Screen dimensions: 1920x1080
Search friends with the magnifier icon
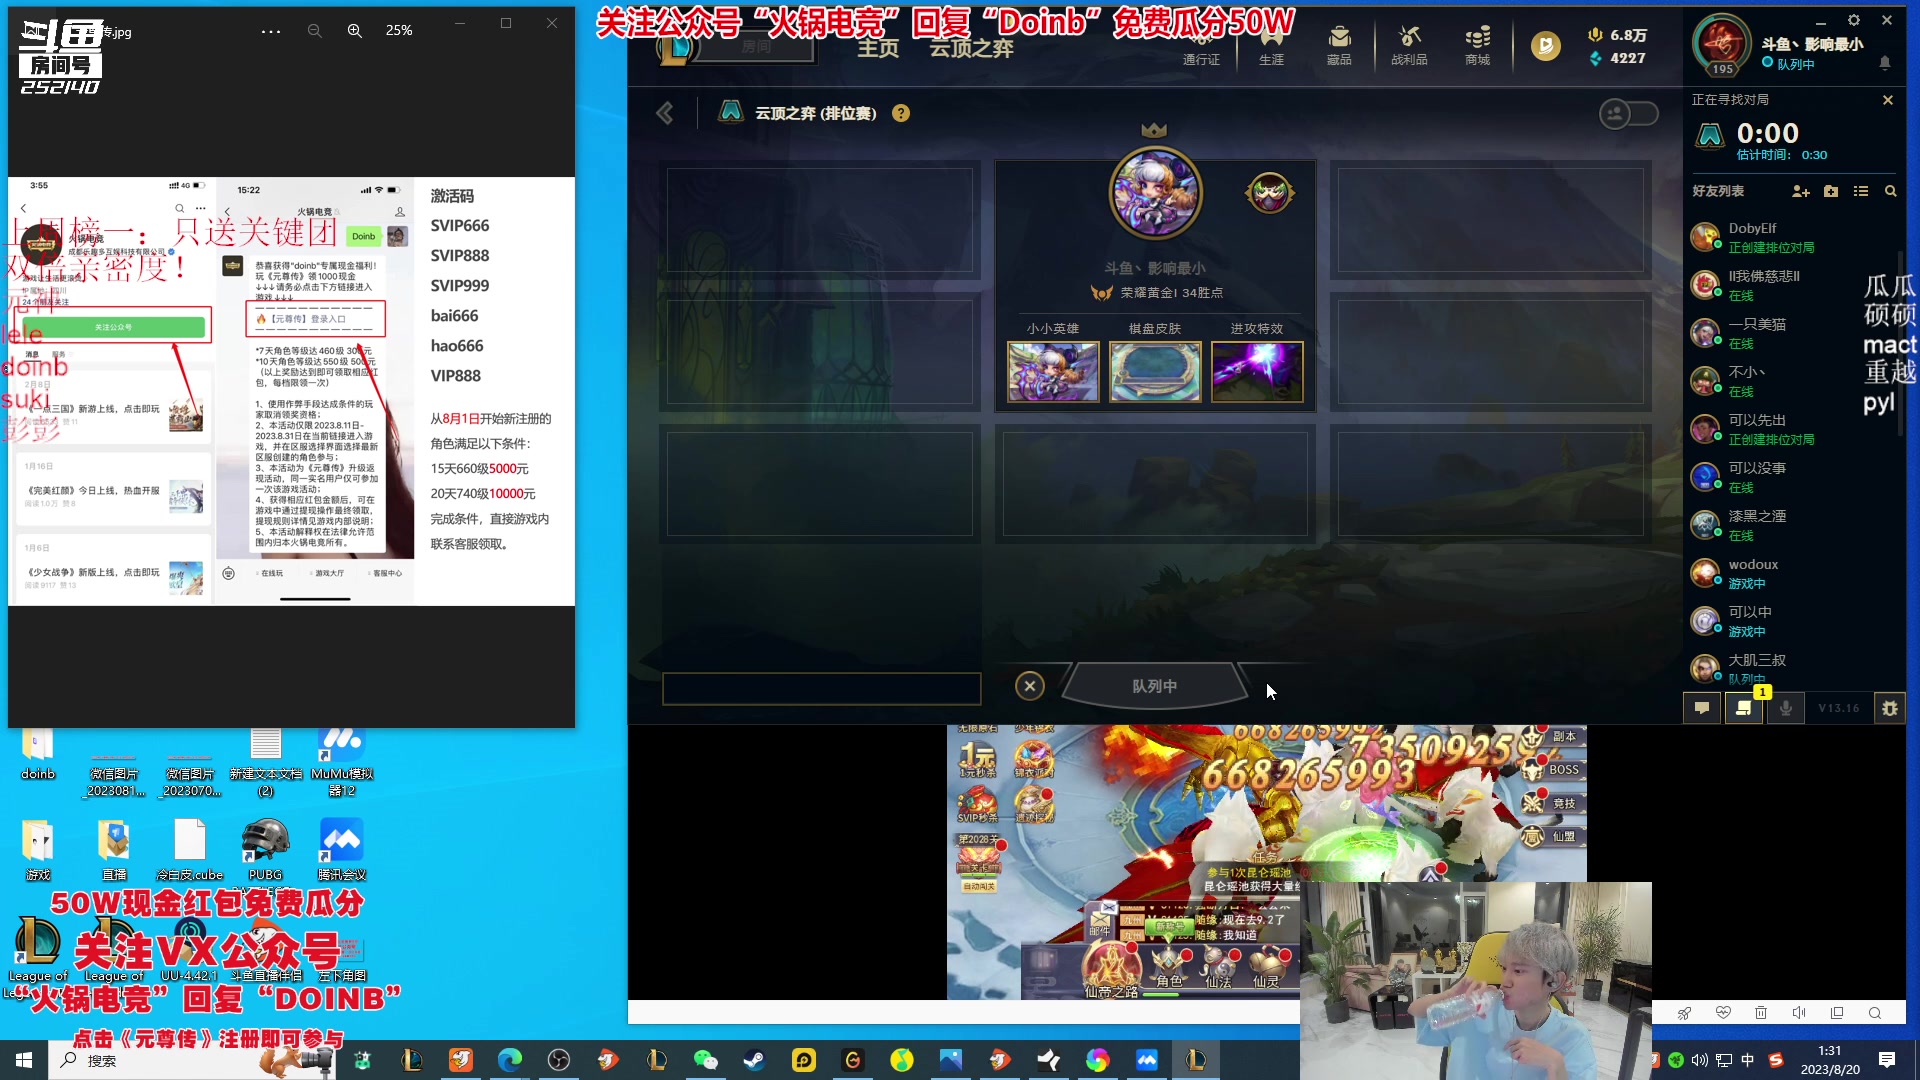tap(1890, 191)
